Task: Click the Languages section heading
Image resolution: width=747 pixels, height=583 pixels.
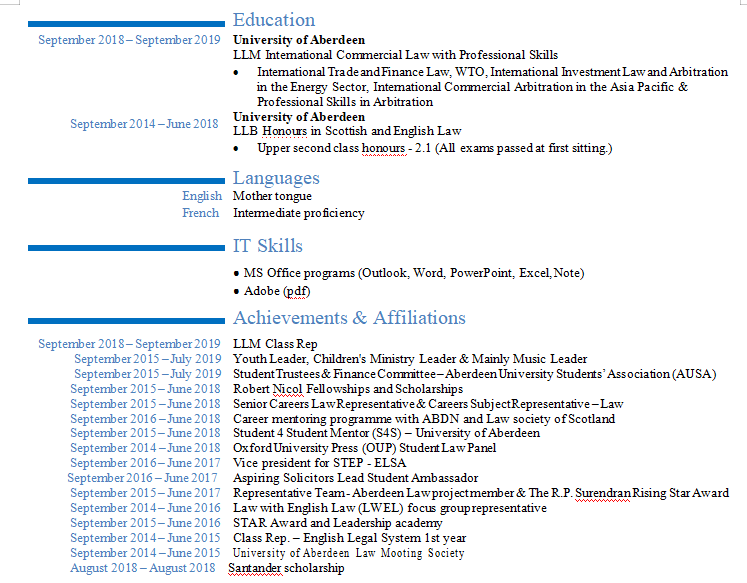Action: pyautogui.click(x=276, y=178)
